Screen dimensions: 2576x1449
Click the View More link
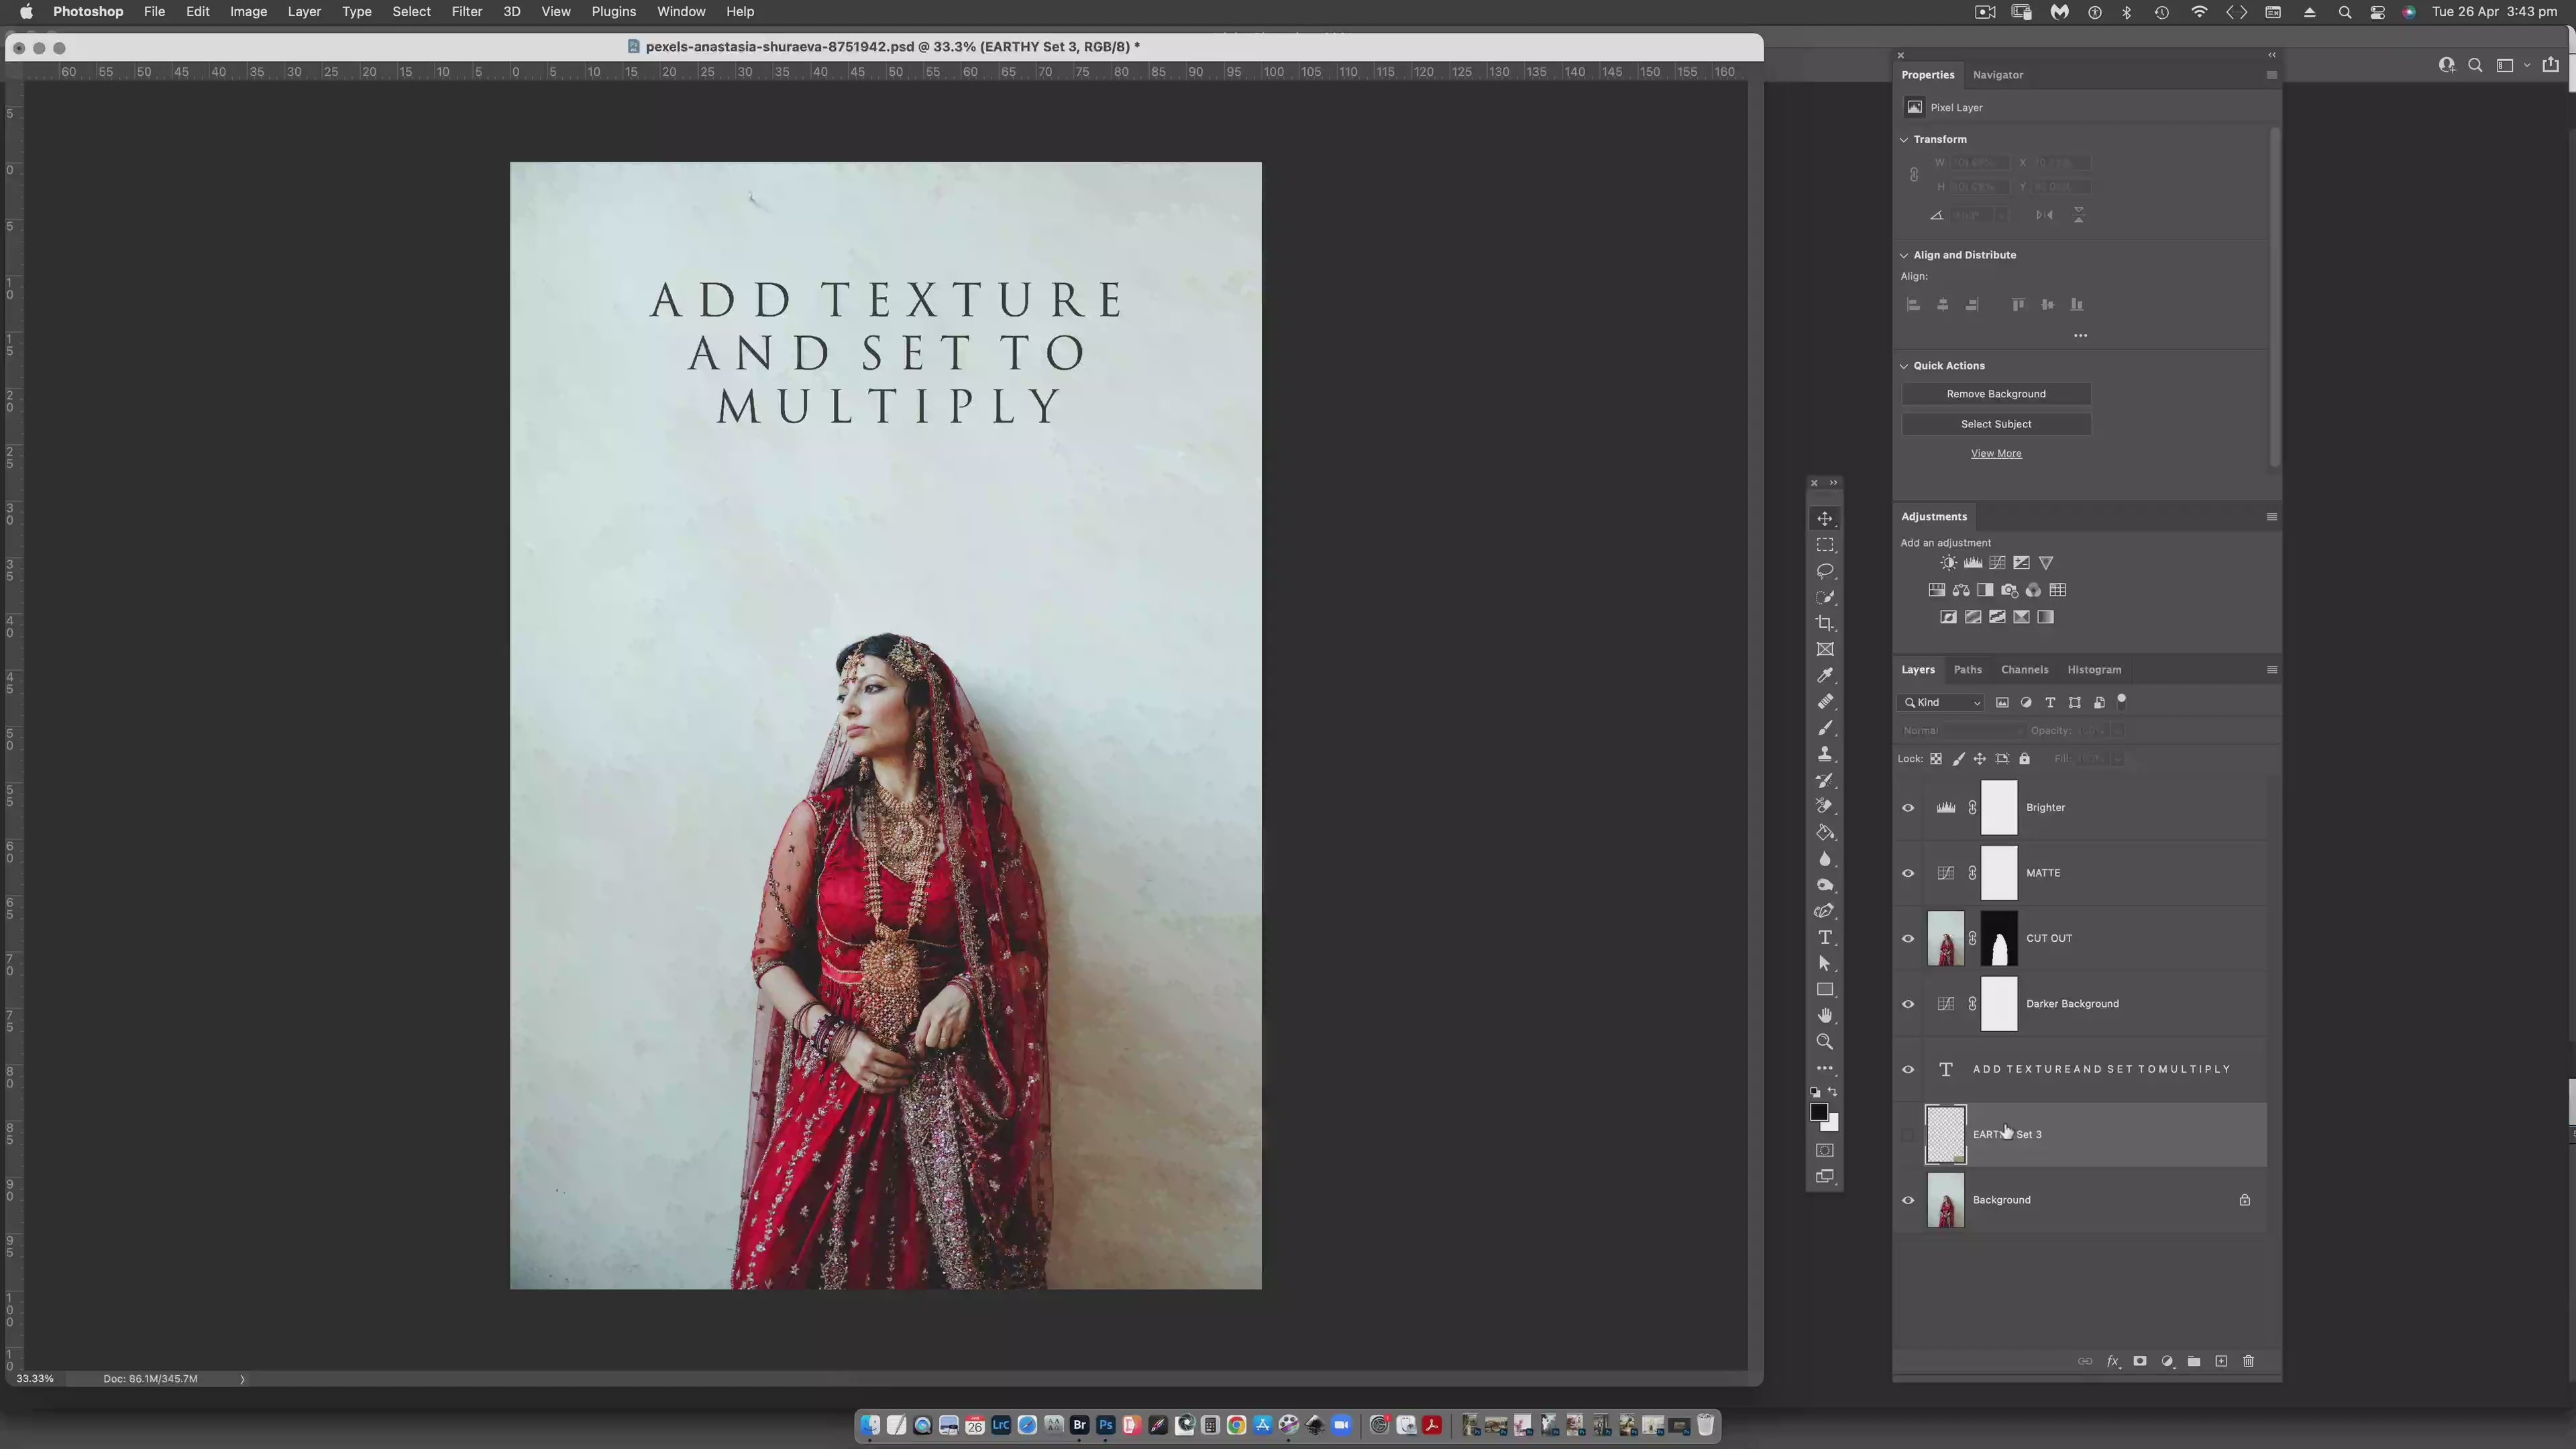coord(1995,454)
